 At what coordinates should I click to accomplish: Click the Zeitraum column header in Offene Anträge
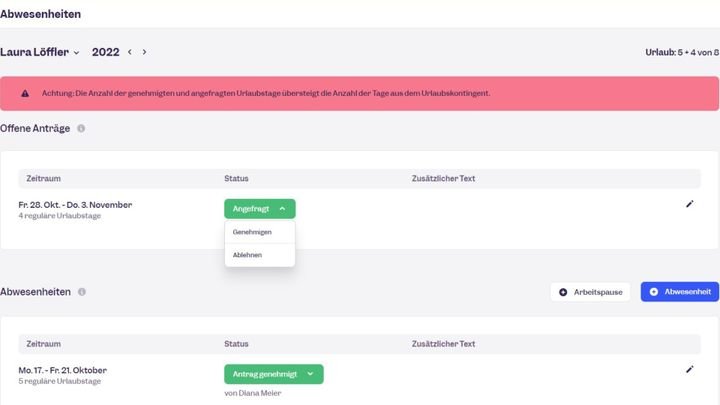click(x=44, y=178)
